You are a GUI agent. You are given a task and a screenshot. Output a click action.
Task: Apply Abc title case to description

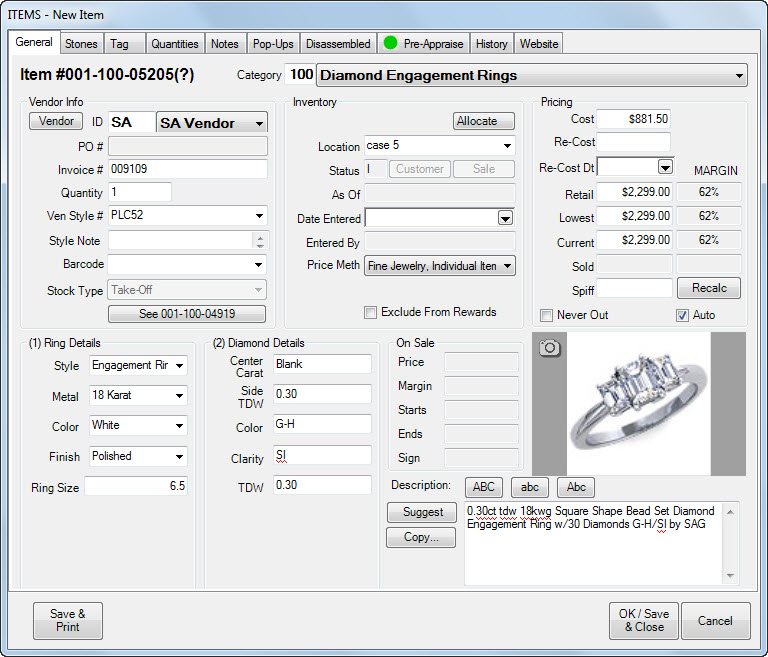click(576, 487)
